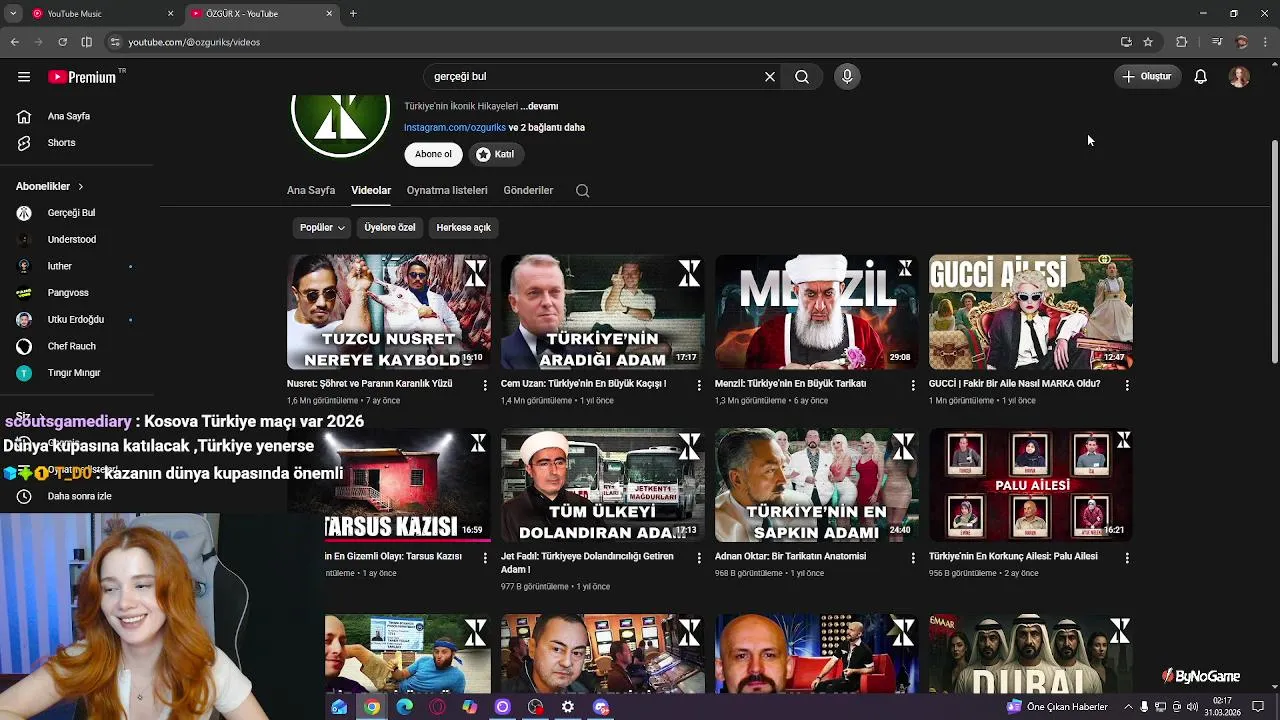Open the Jet Fadıl video title

pos(587,563)
